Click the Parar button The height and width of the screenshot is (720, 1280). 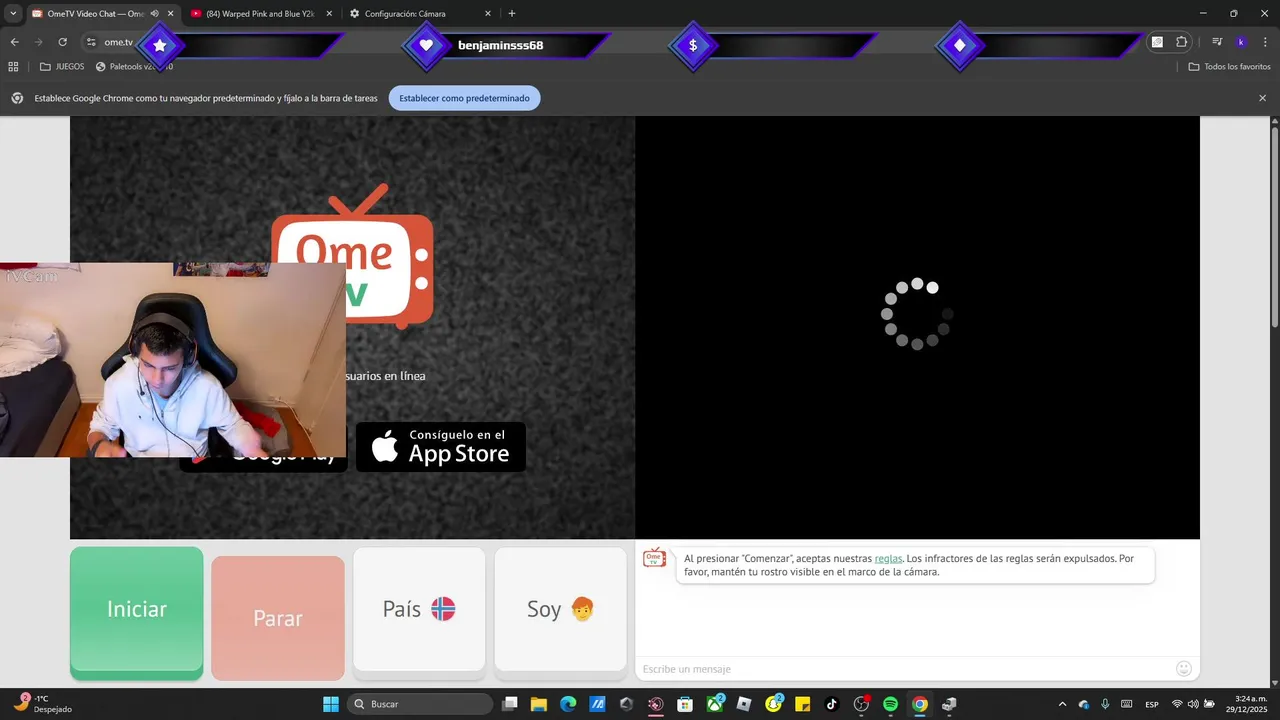[278, 618]
